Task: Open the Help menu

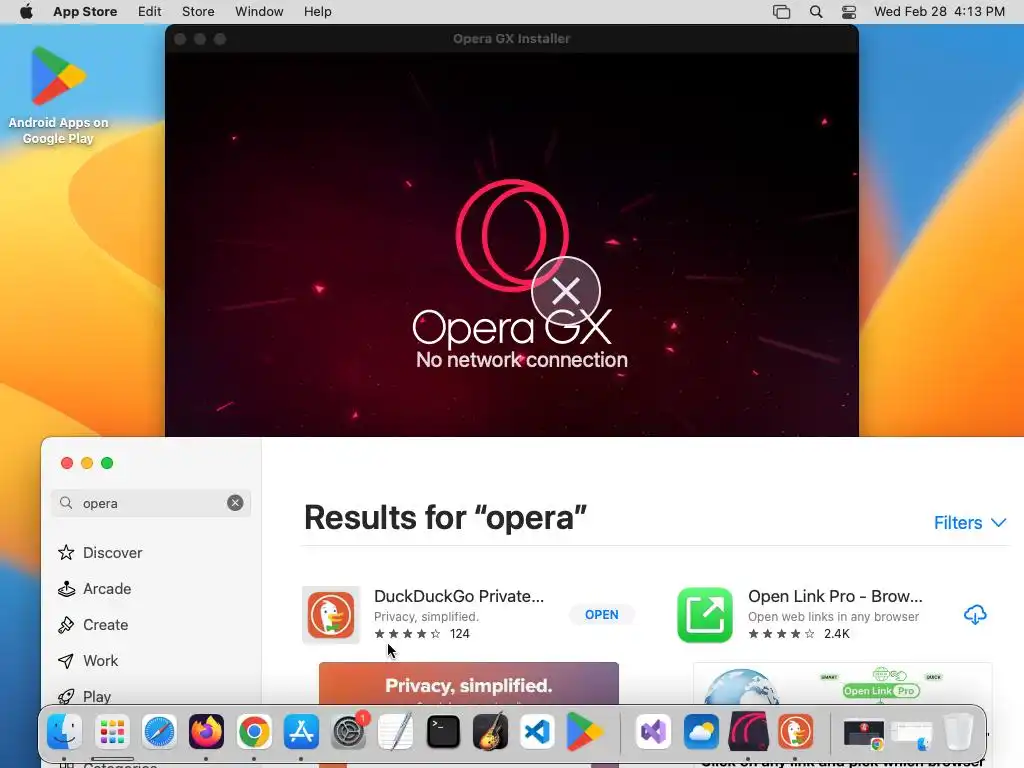Action: [x=317, y=12]
